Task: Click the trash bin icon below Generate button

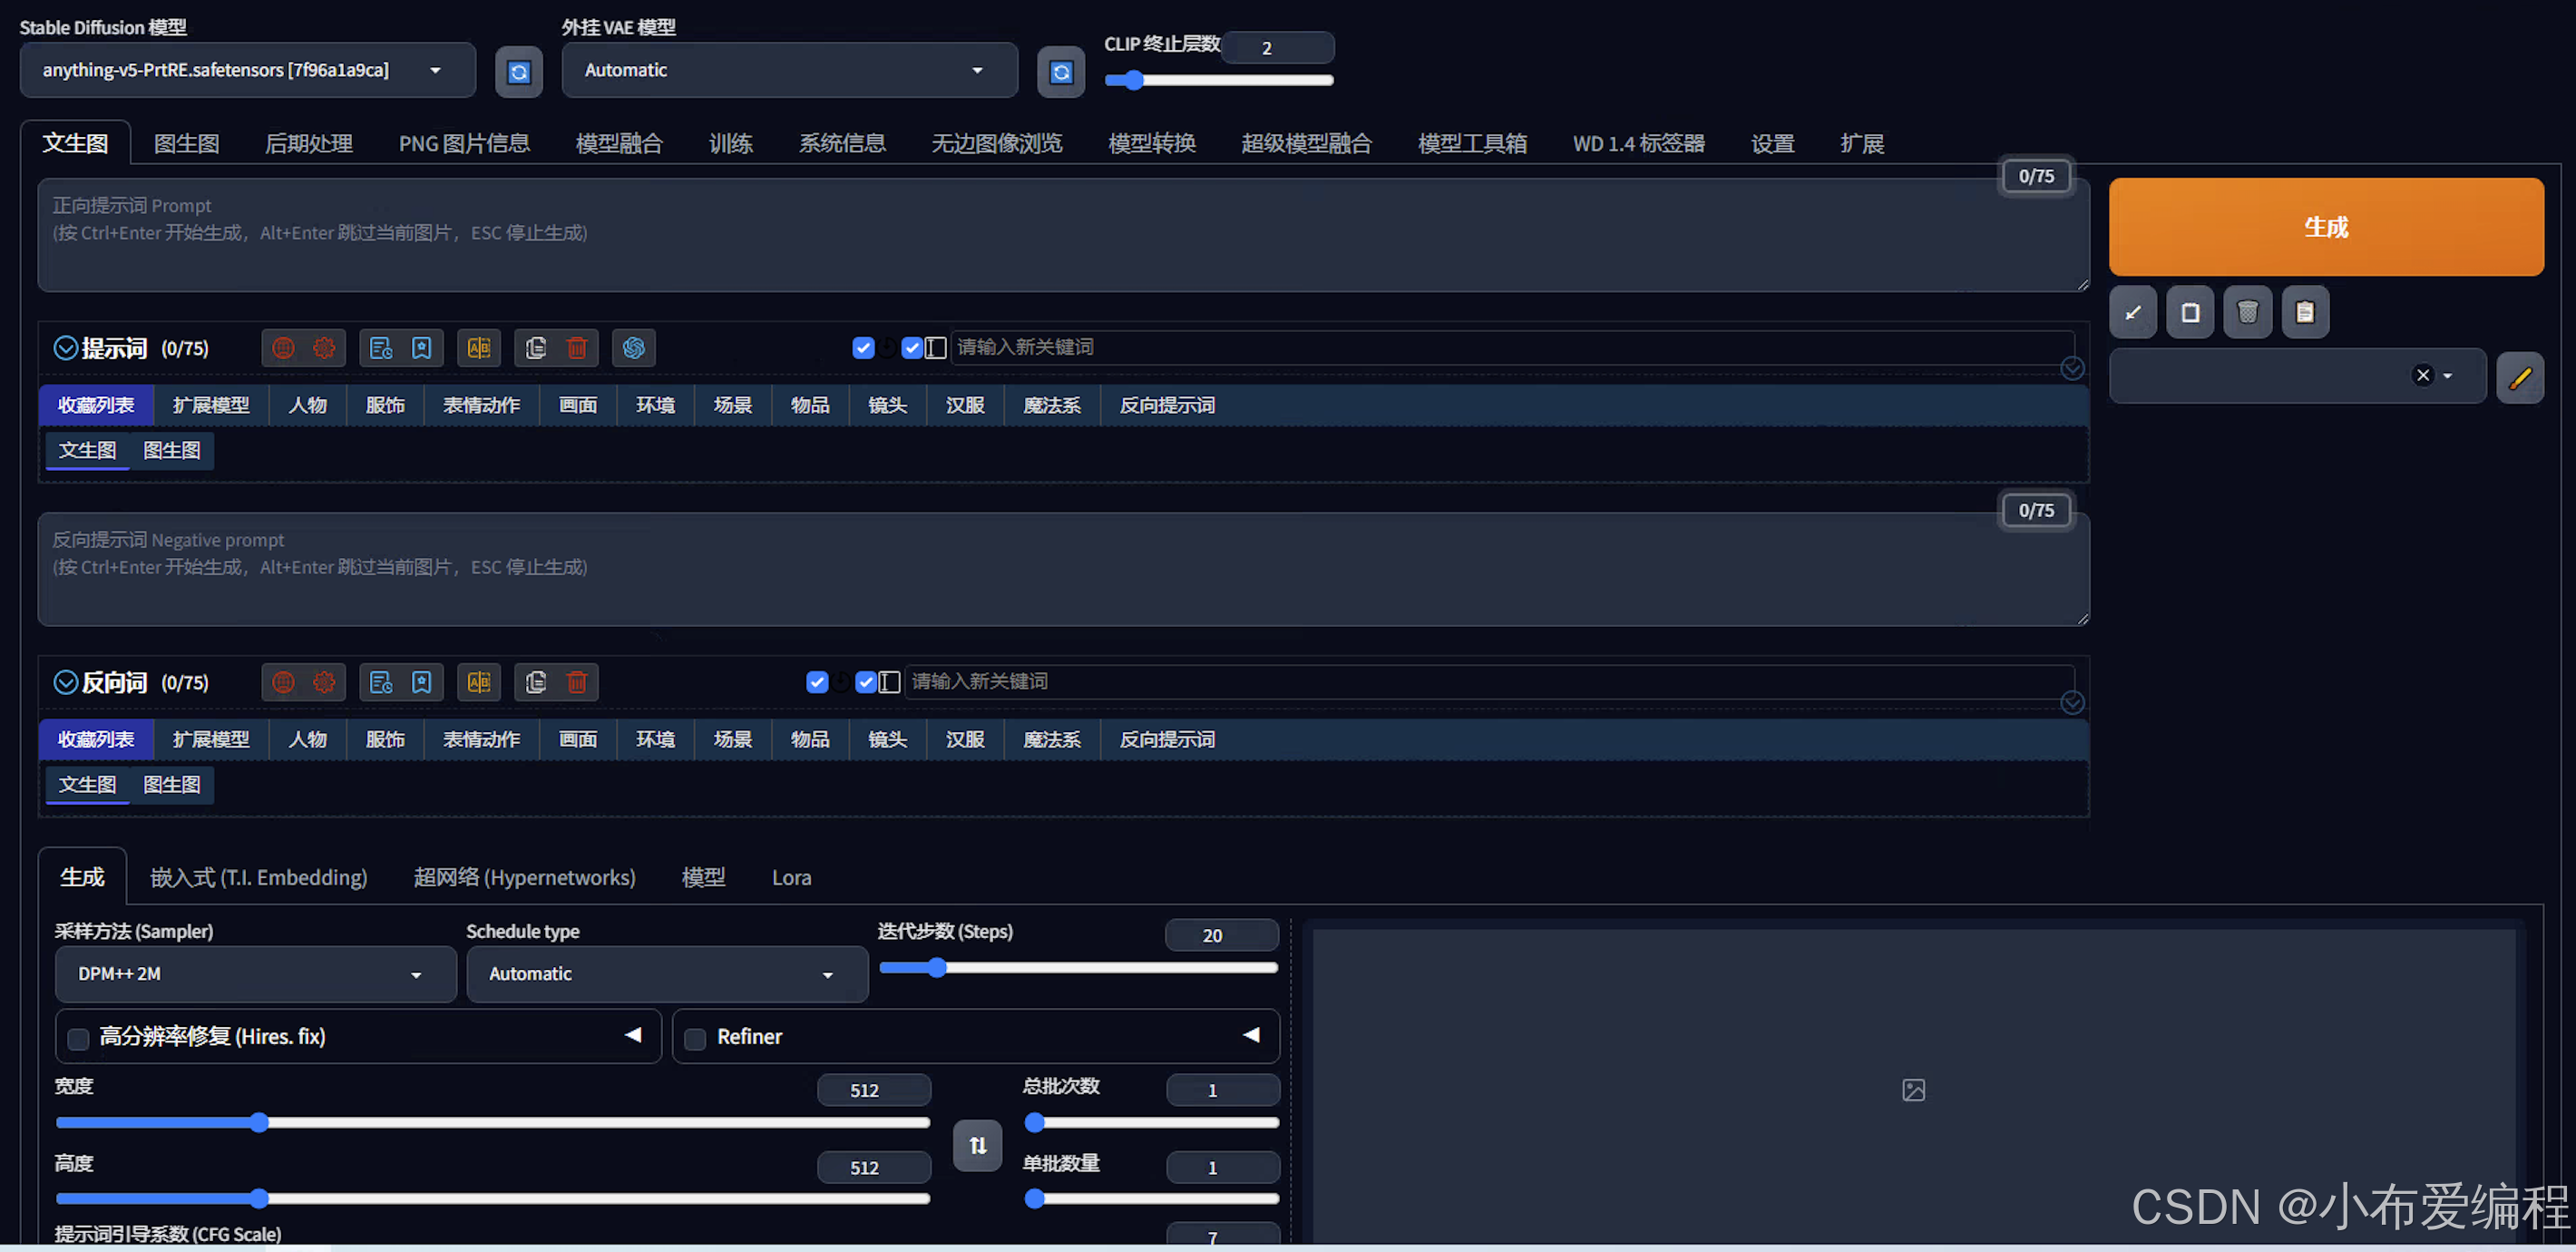Action: coord(2247,313)
